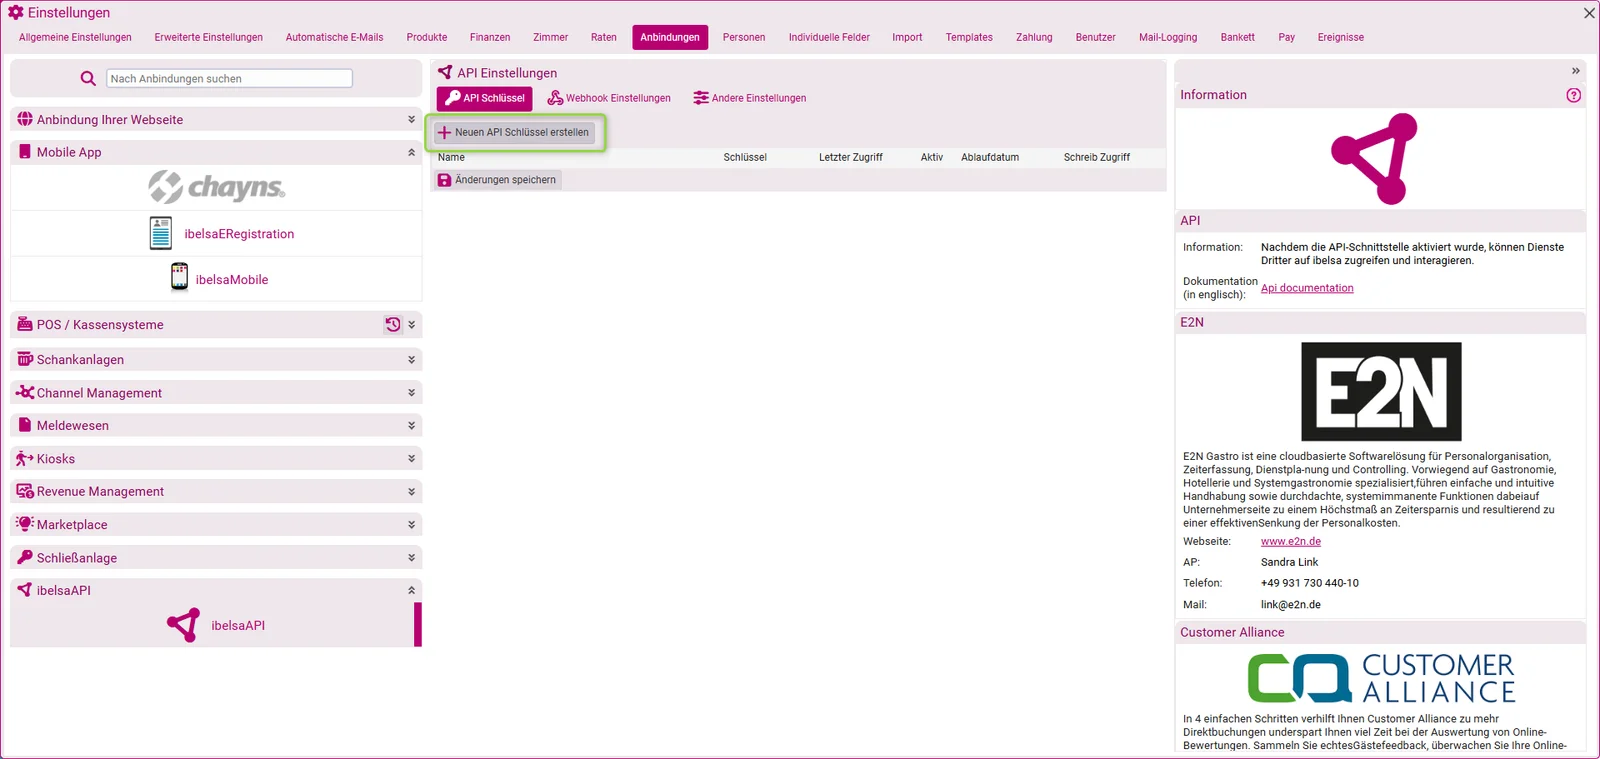Viewport: 1600px width, 759px height.
Task: Open the Finanzen tab
Action: (490, 37)
